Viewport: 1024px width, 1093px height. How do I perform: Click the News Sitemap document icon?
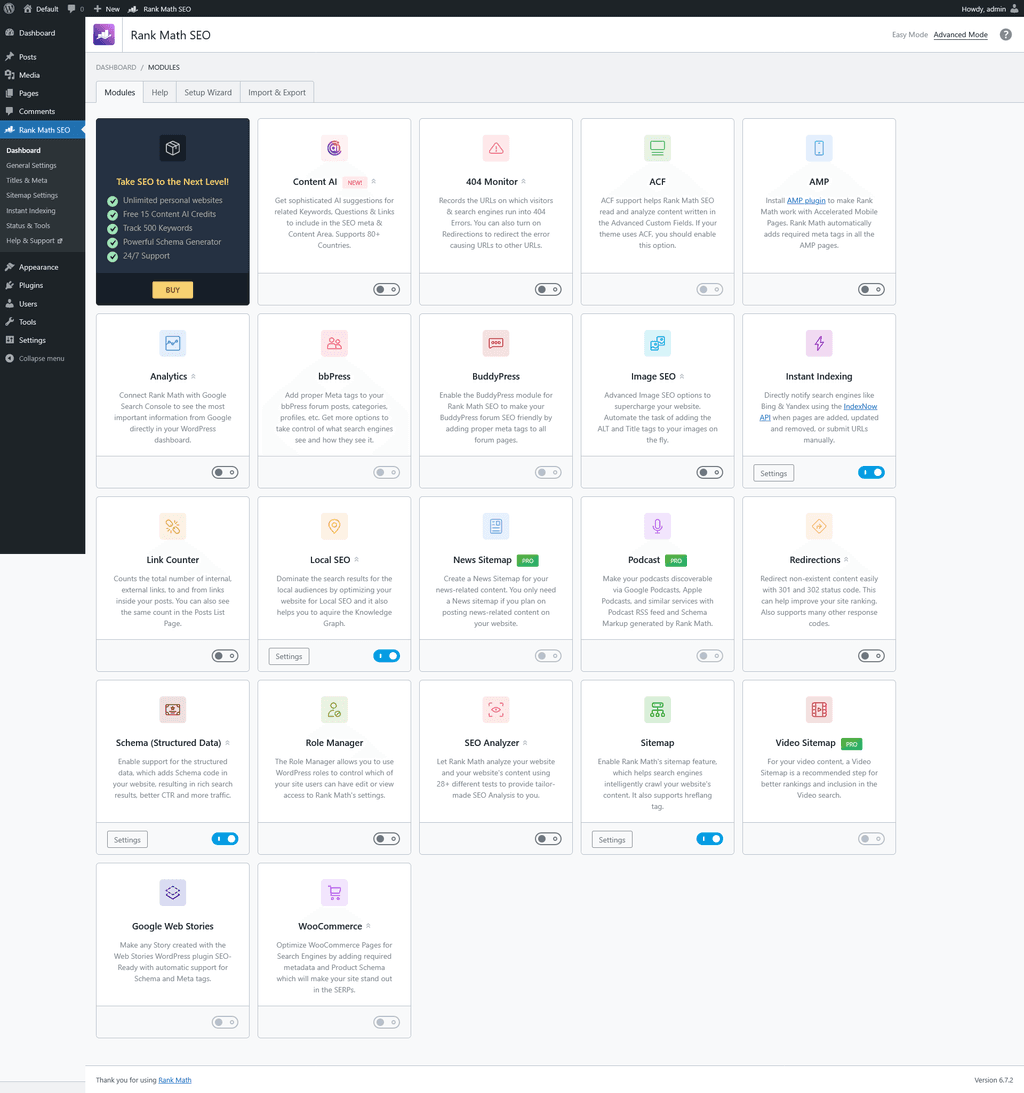tap(496, 526)
